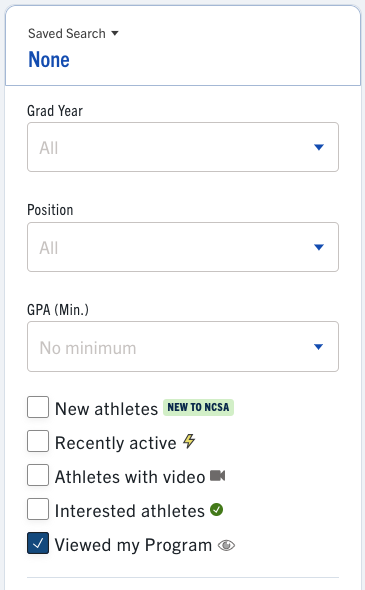Open the Saved Search menu
Screen dimensions: 365x590
pos(73,33)
